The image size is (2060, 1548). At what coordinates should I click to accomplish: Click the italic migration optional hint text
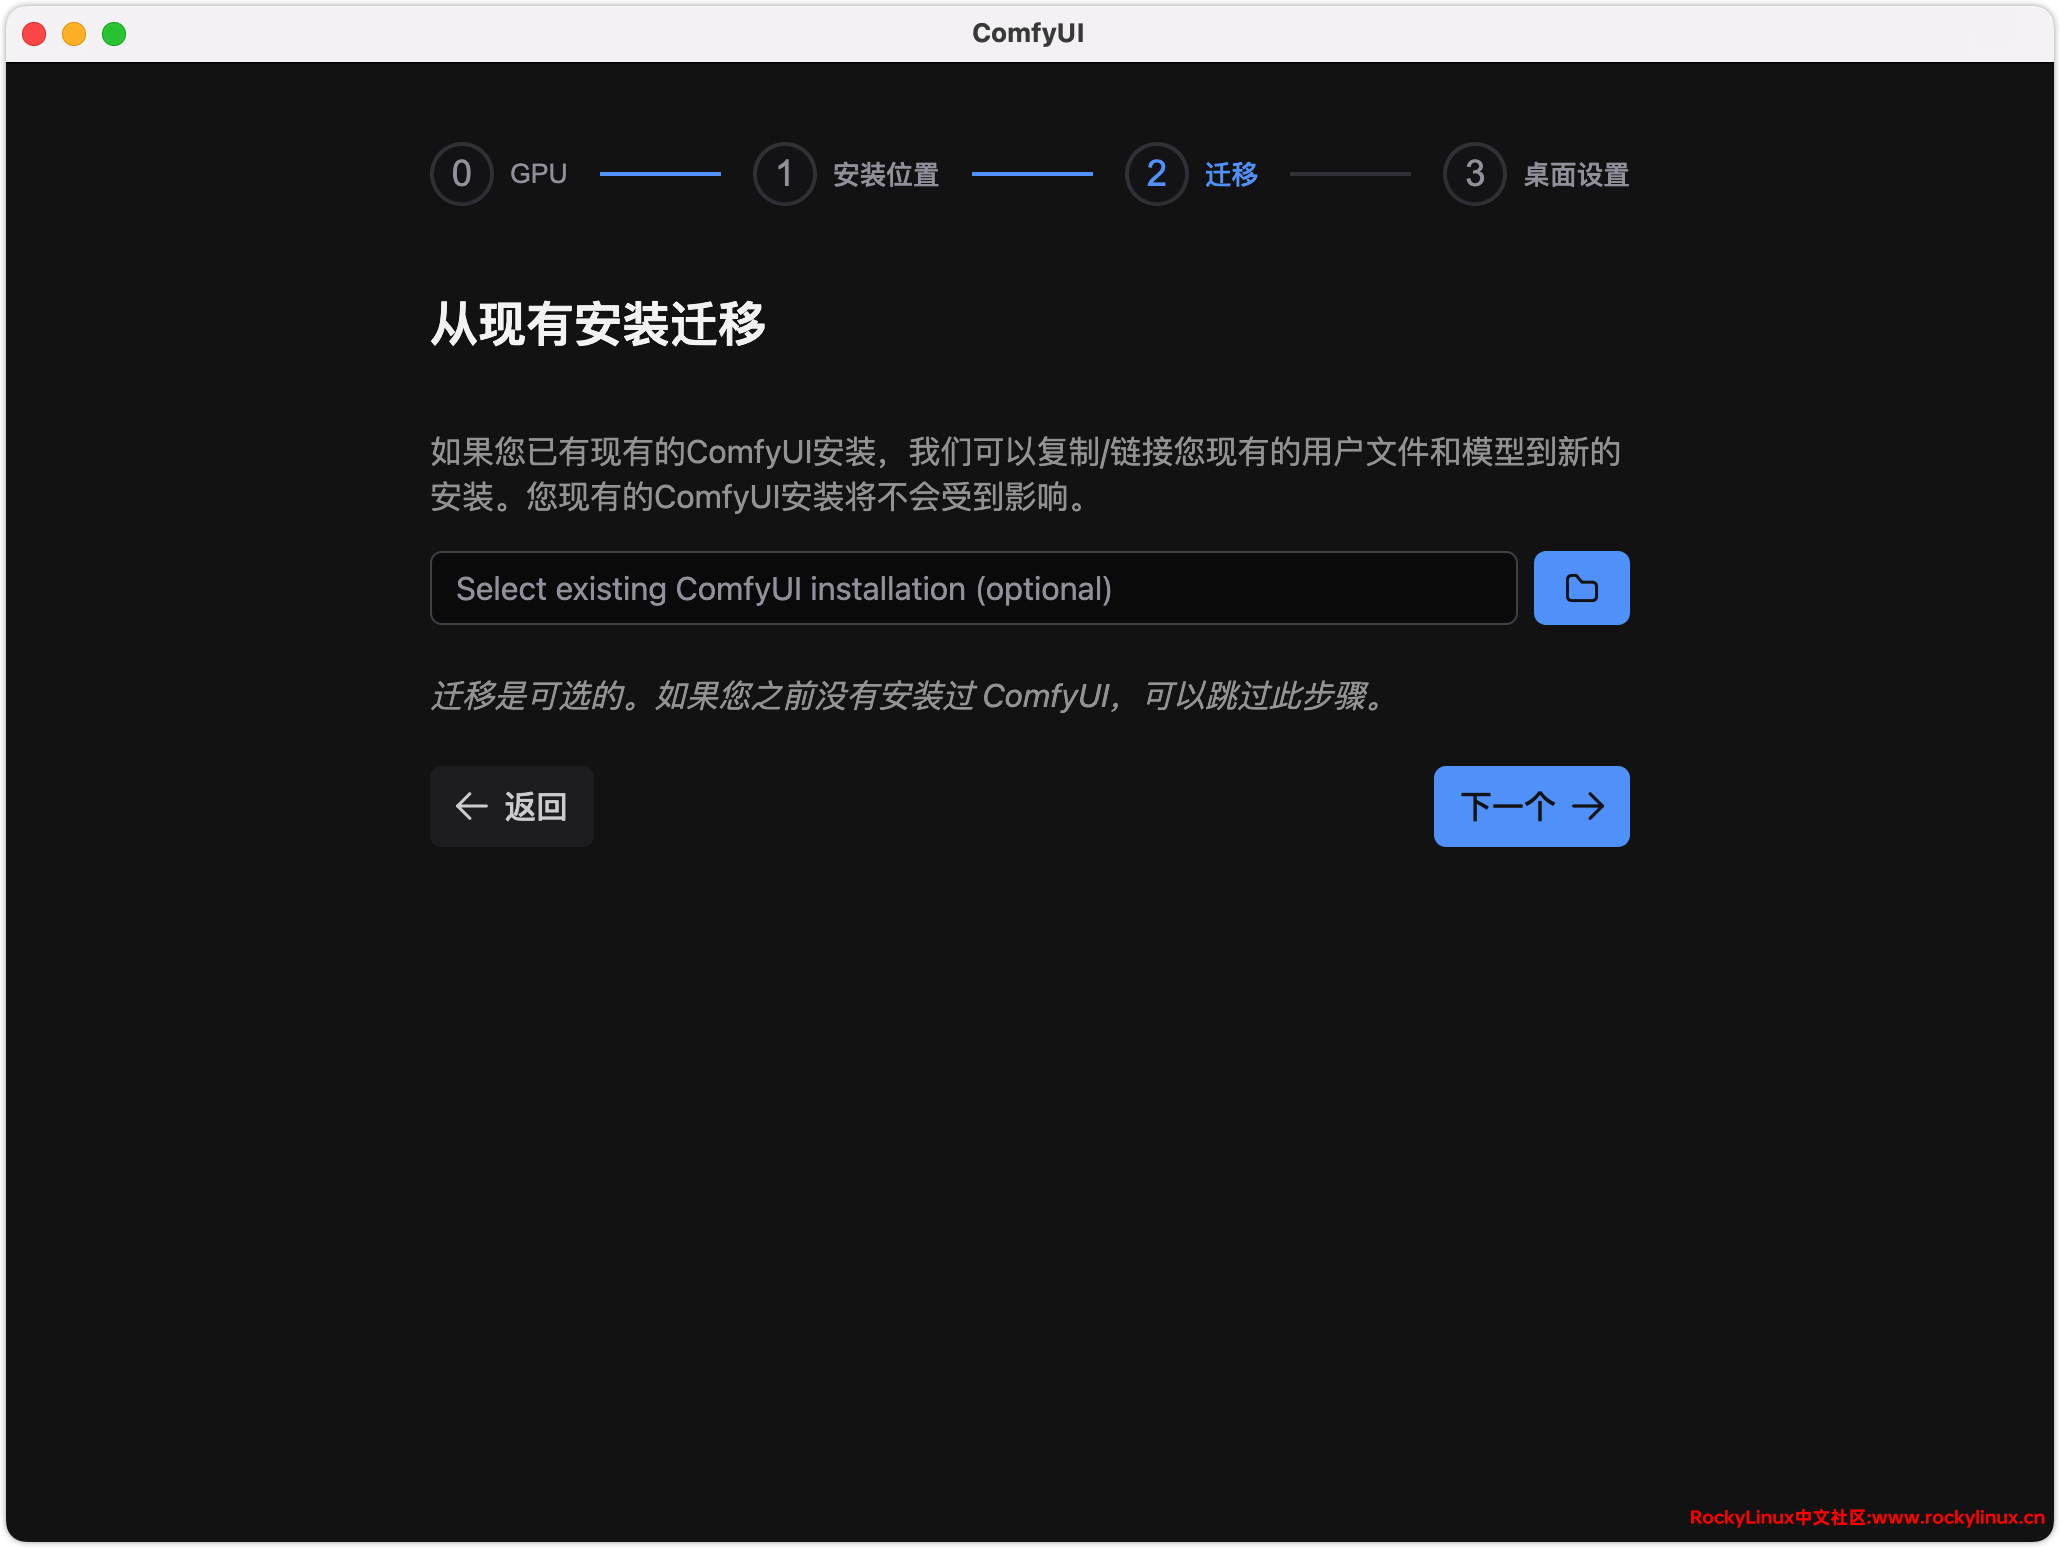pyautogui.click(x=910, y=695)
